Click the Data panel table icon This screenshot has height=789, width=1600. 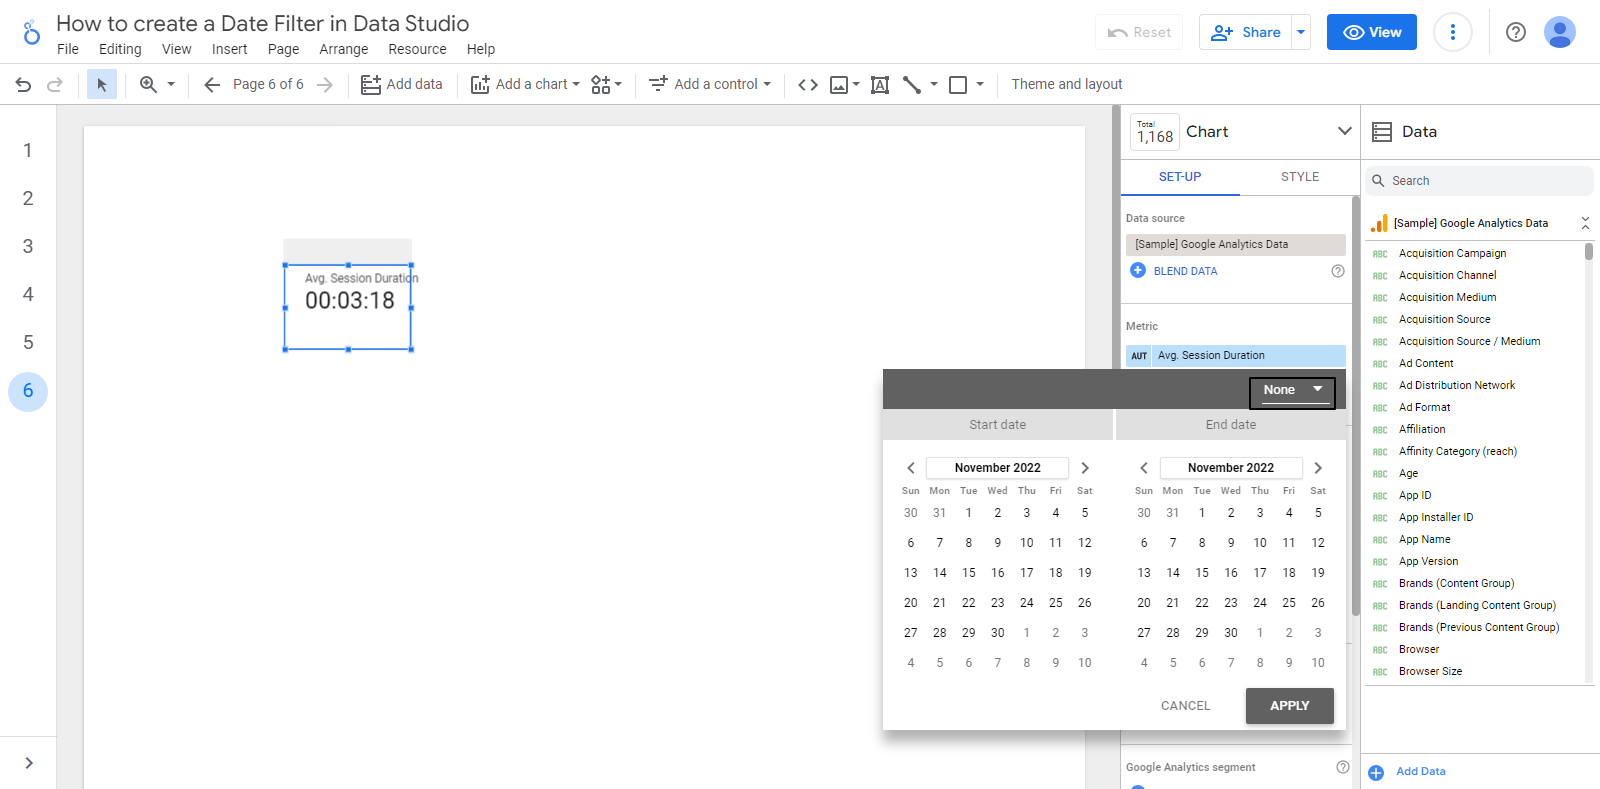click(1382, 132)
